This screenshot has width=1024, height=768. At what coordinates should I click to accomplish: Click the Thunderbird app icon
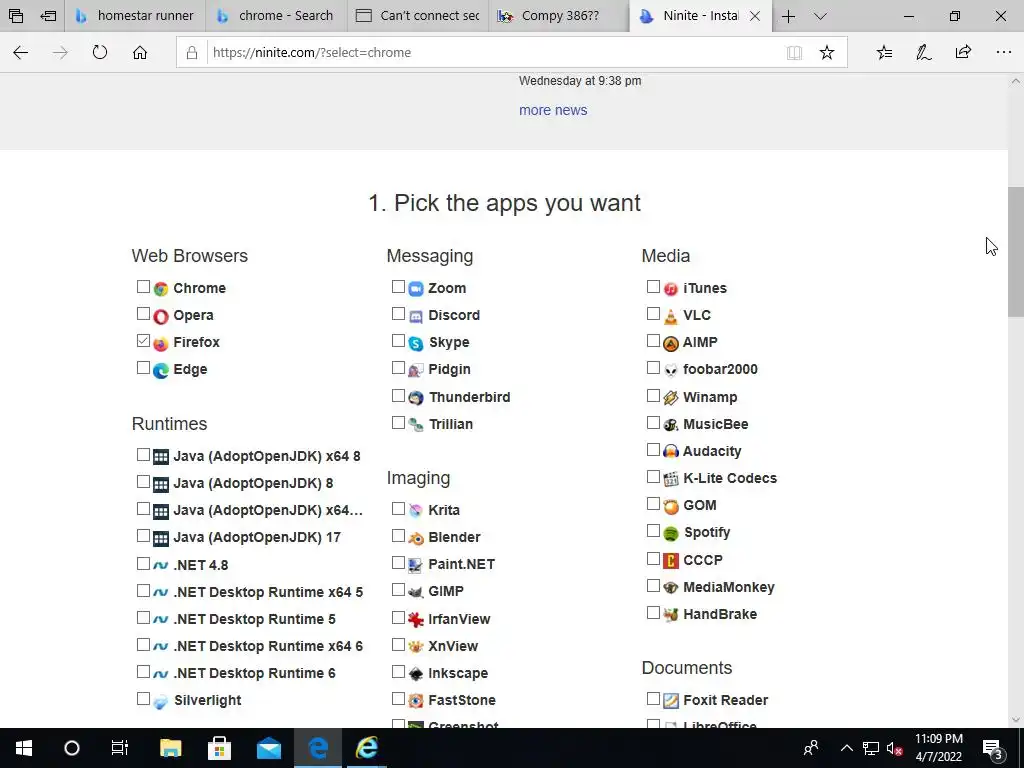(416, 398)
